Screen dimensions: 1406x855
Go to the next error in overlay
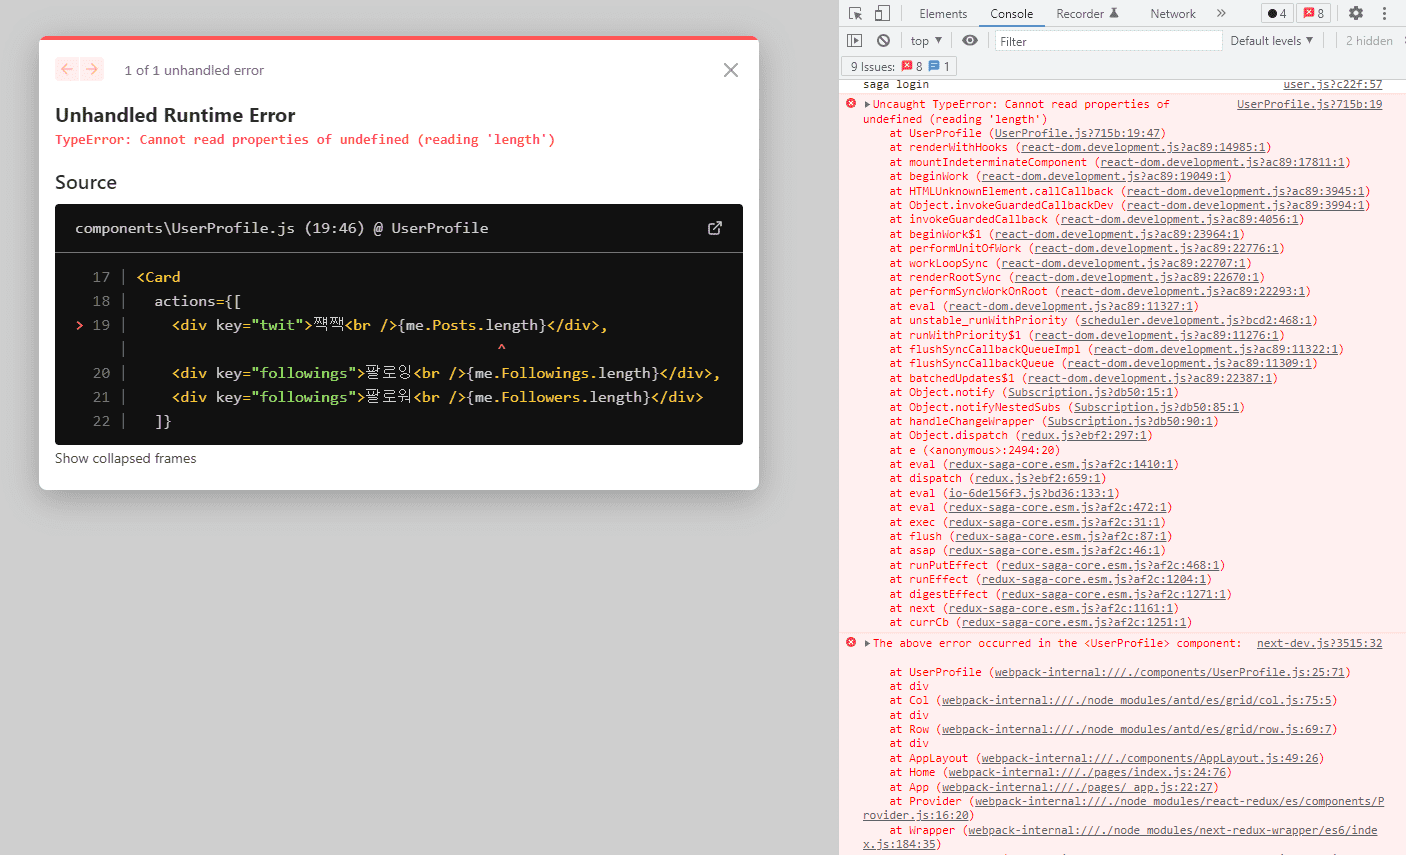[x=92, y=69]
